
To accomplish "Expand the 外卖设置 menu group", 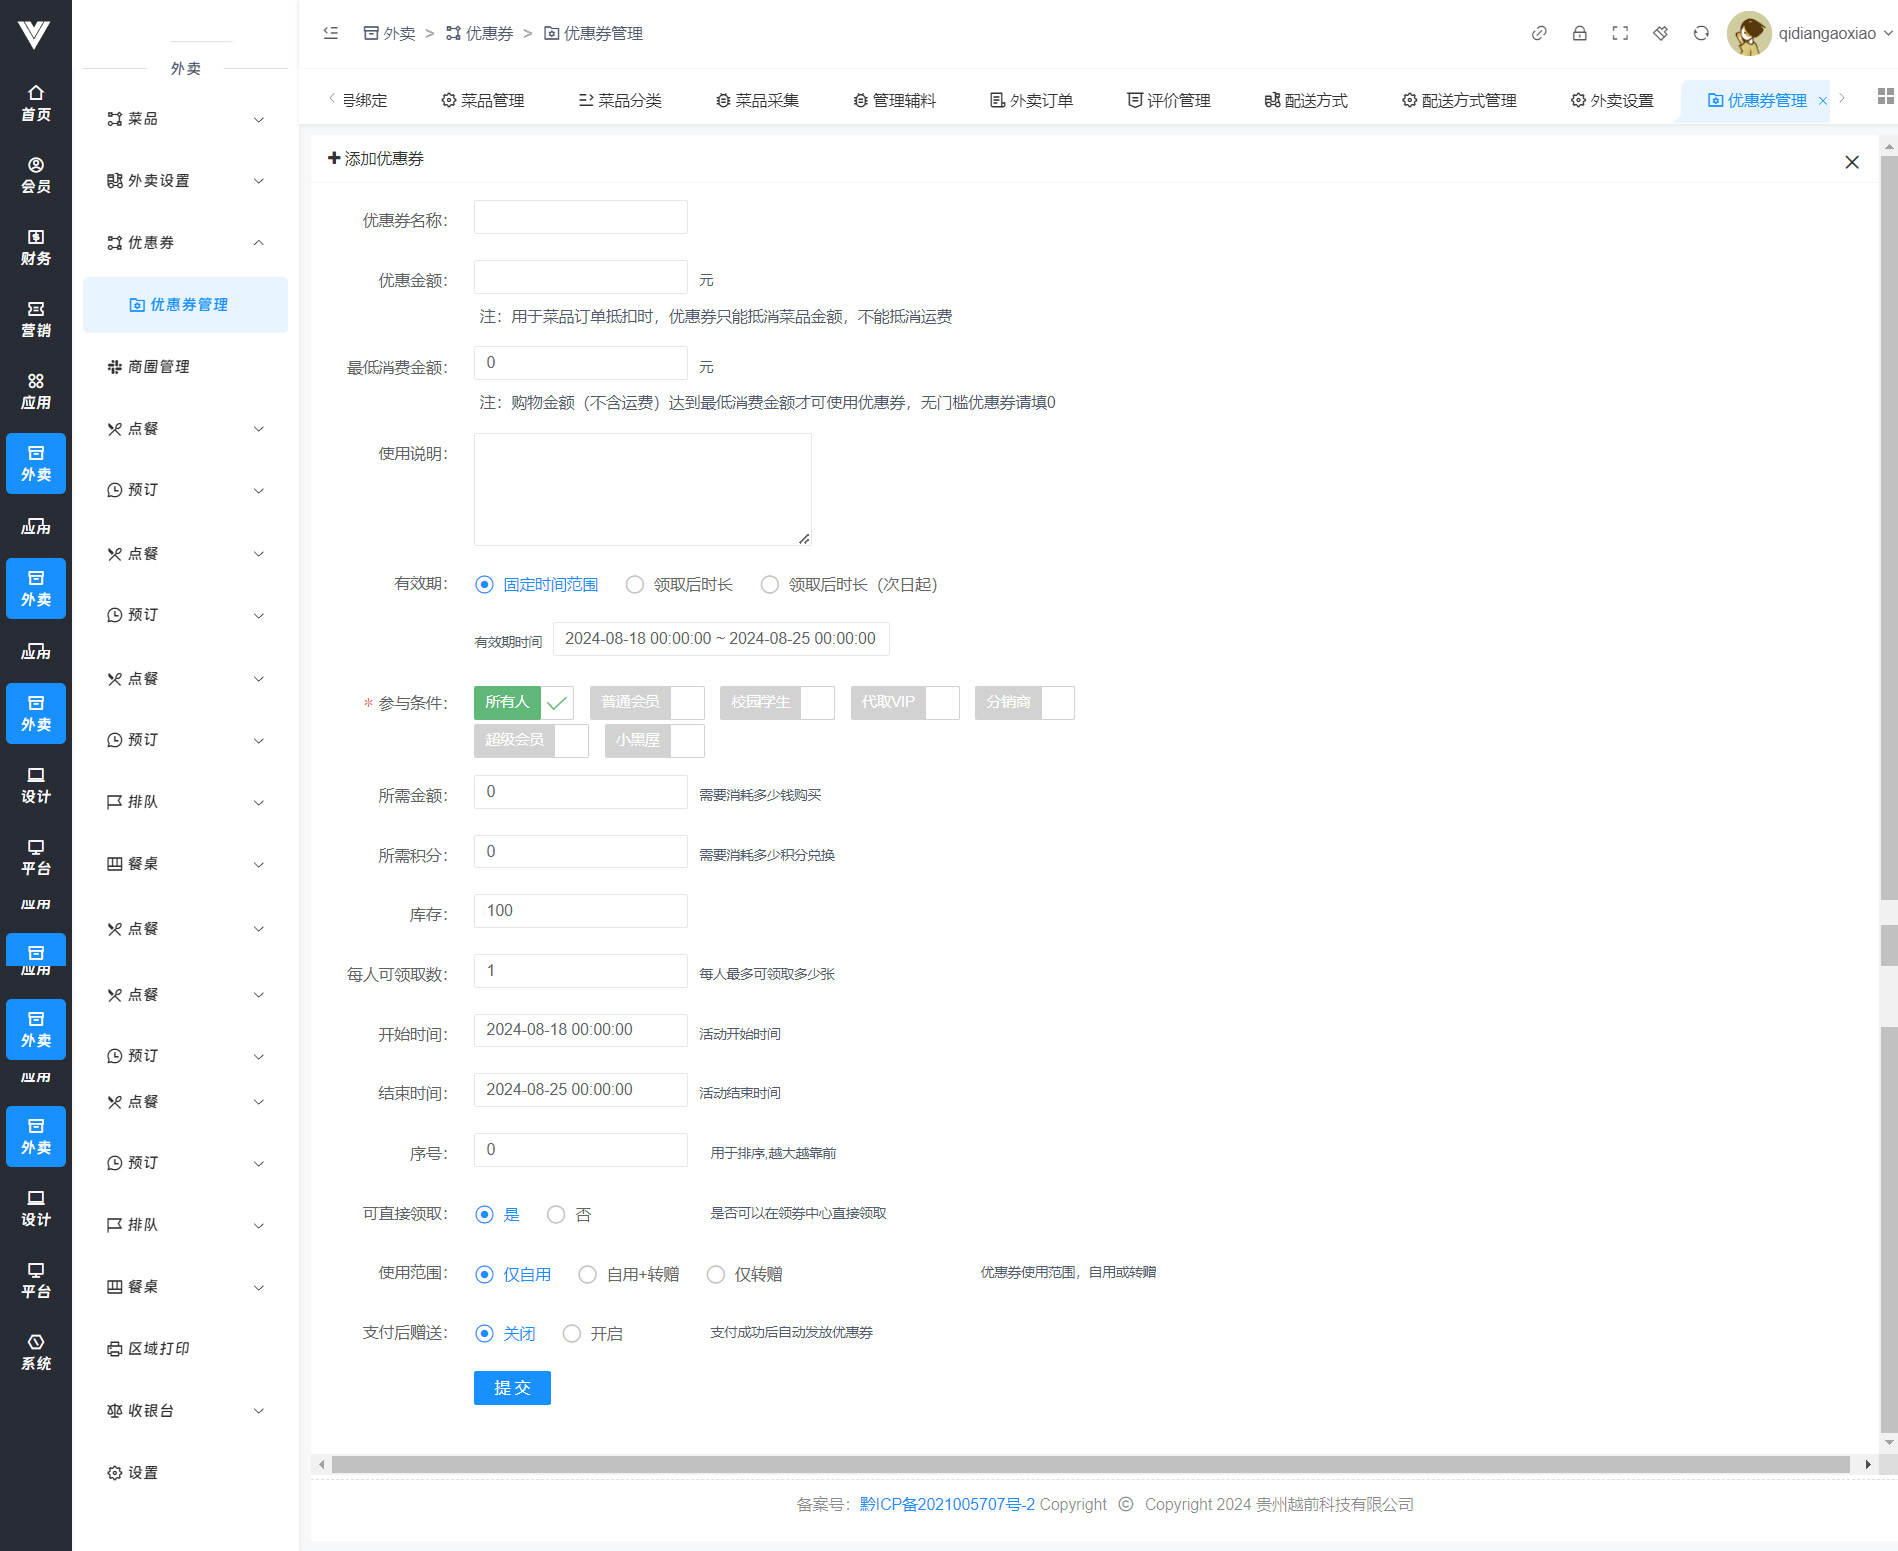I will 185,181.
